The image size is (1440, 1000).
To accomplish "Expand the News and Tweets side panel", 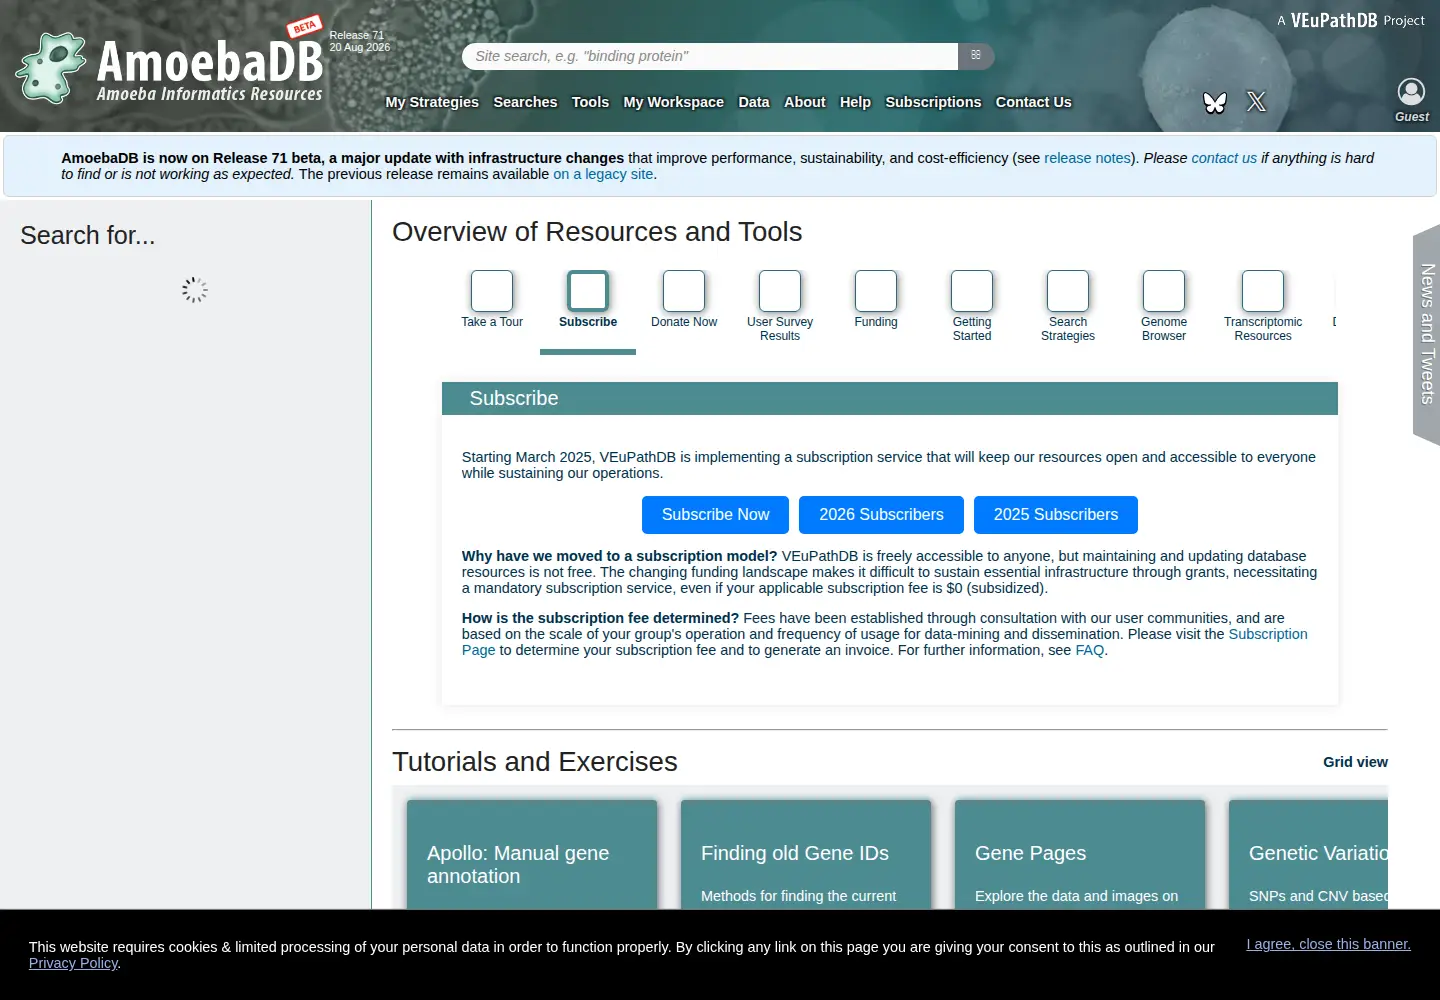I will coord(1427,334).
